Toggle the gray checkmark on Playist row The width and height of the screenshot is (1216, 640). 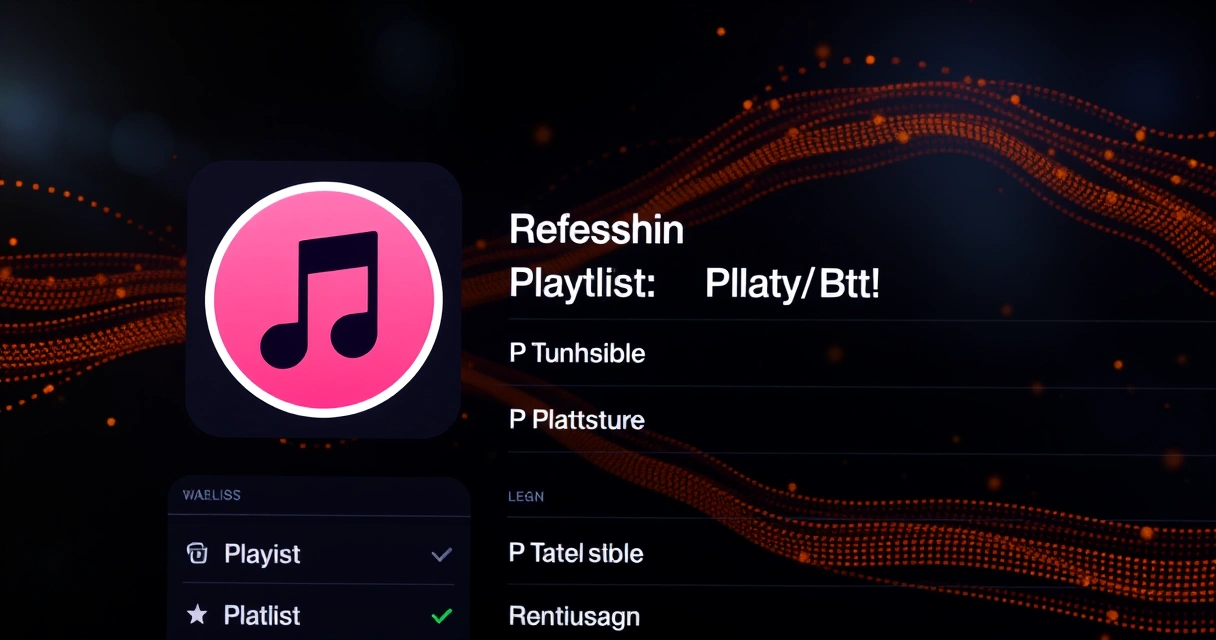pyautogui.click(x=441, y=554)
